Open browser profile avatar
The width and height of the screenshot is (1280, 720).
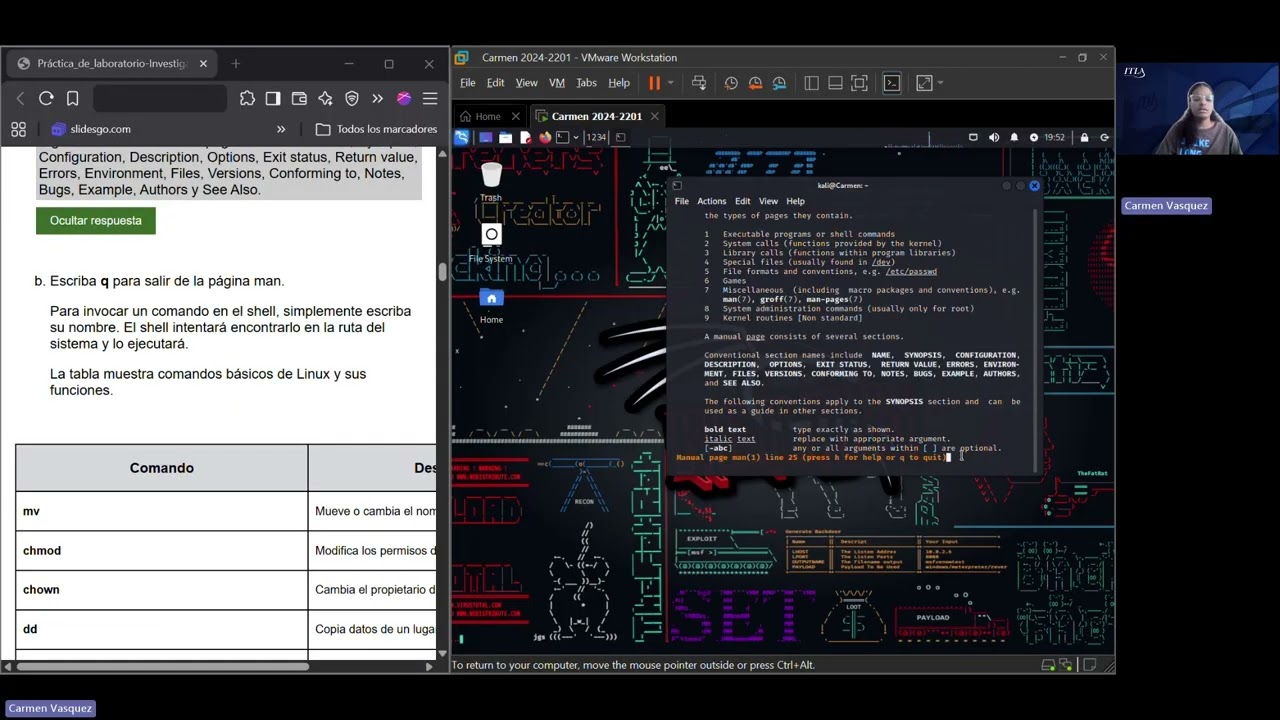point(404,98)
